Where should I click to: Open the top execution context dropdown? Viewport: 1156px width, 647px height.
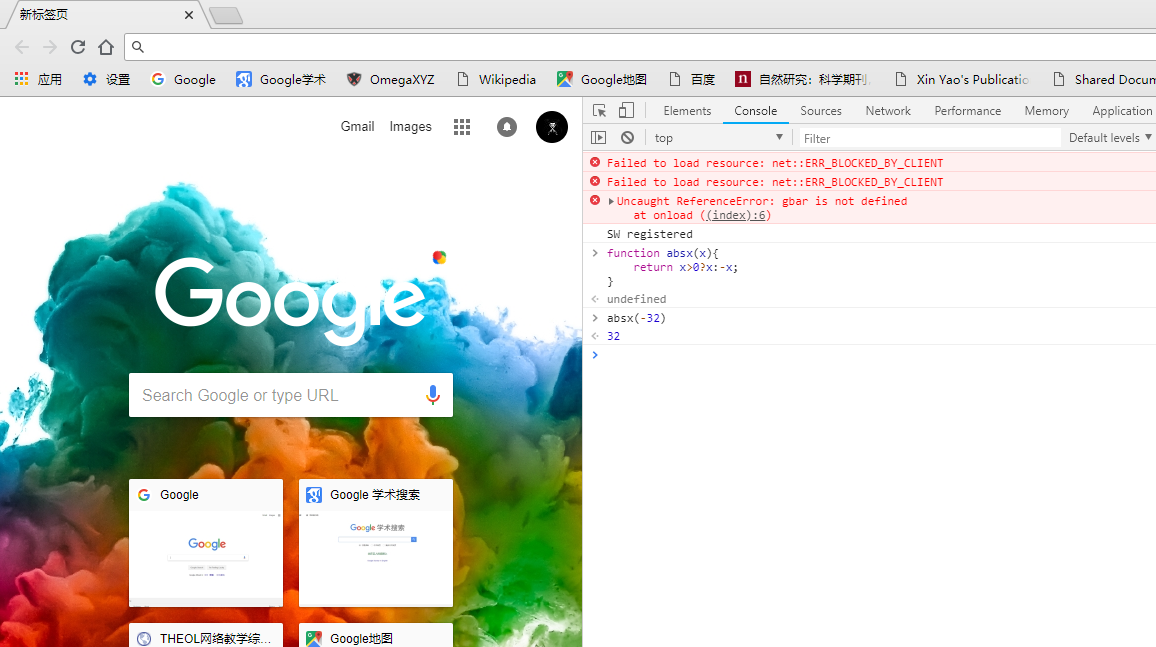tap(717, 138)
